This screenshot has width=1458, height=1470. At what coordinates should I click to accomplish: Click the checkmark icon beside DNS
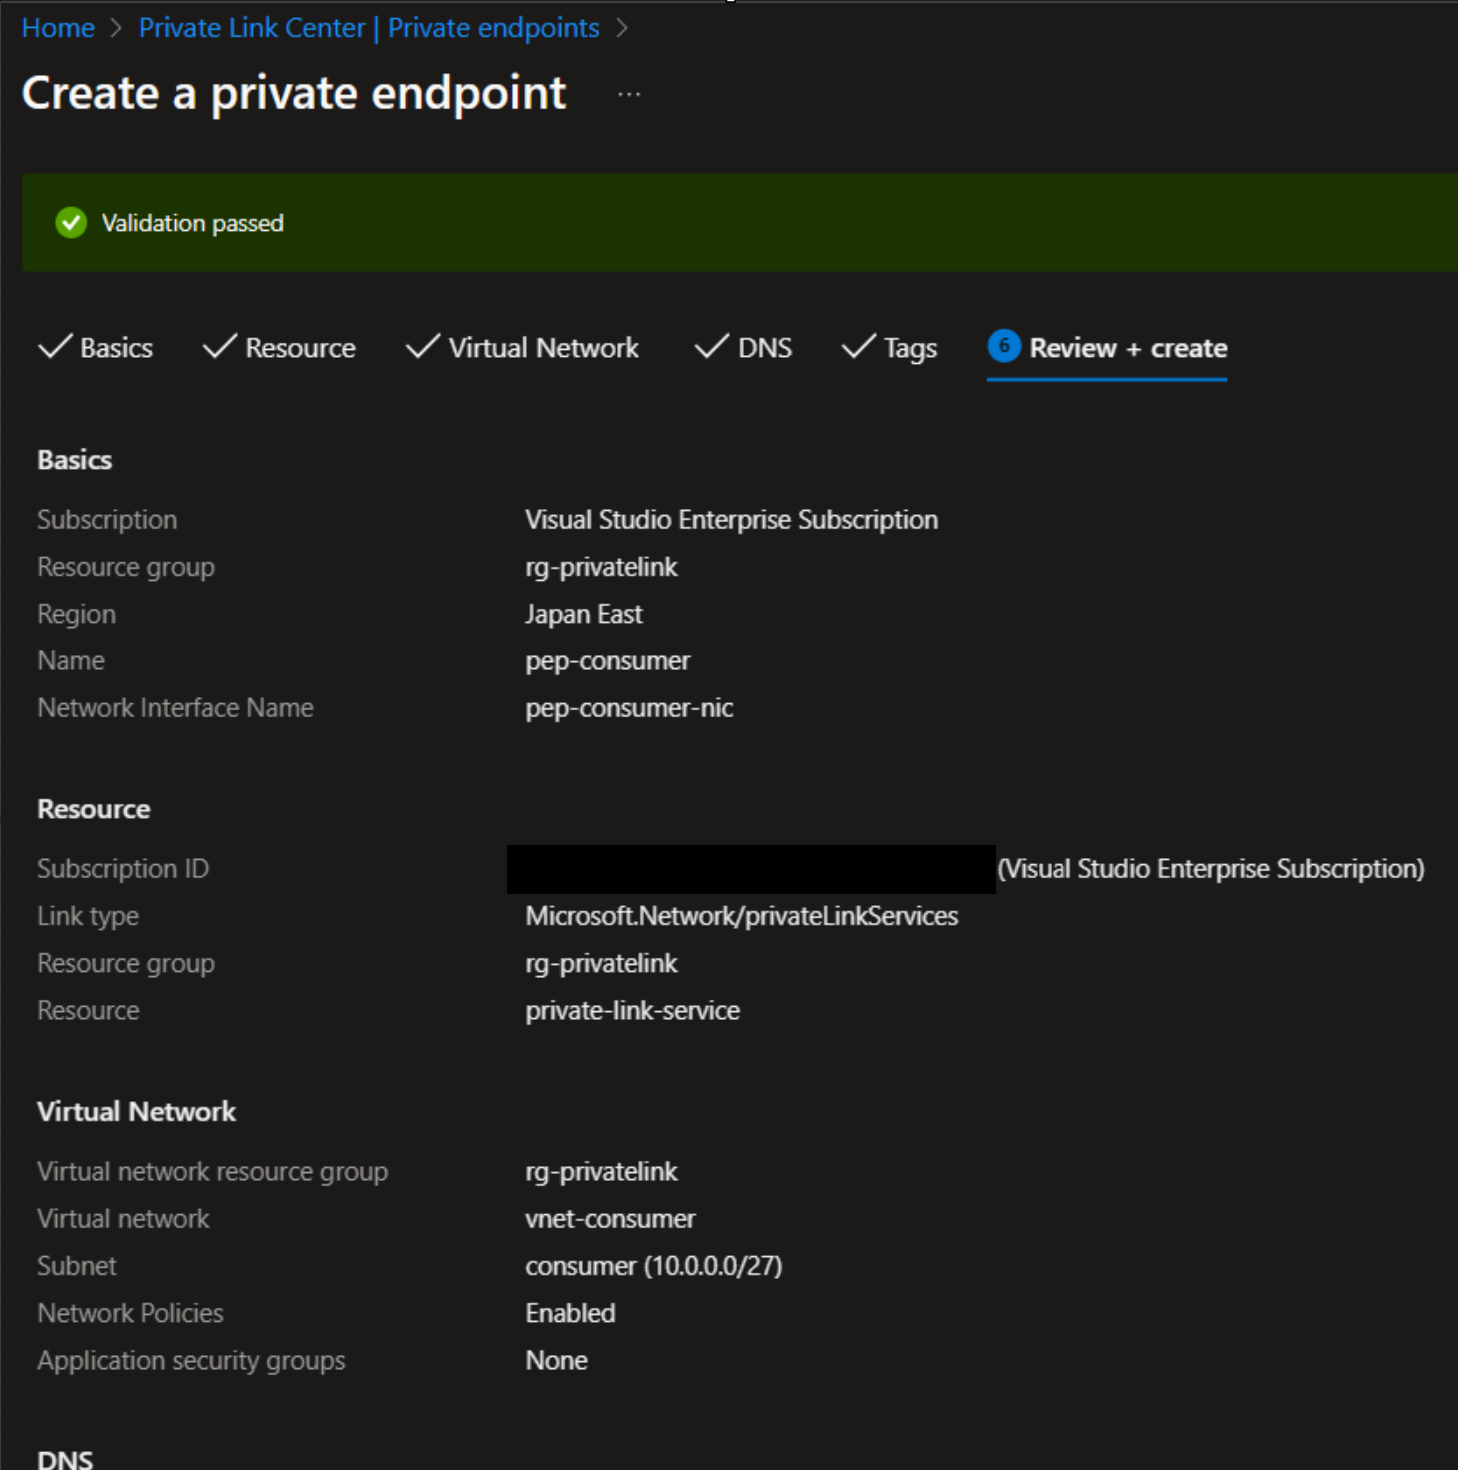[710, 347]
